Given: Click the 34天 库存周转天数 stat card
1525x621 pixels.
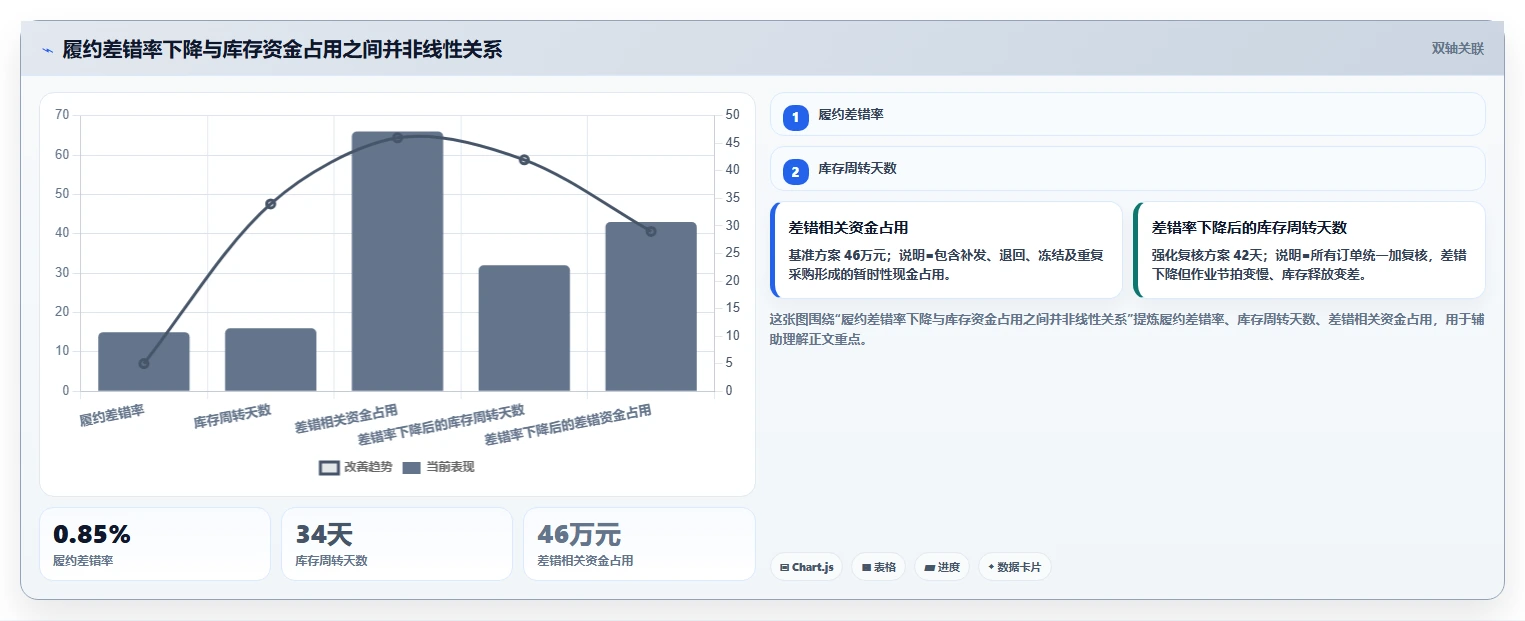Looking at the screenshot, I should coord(397,544).
